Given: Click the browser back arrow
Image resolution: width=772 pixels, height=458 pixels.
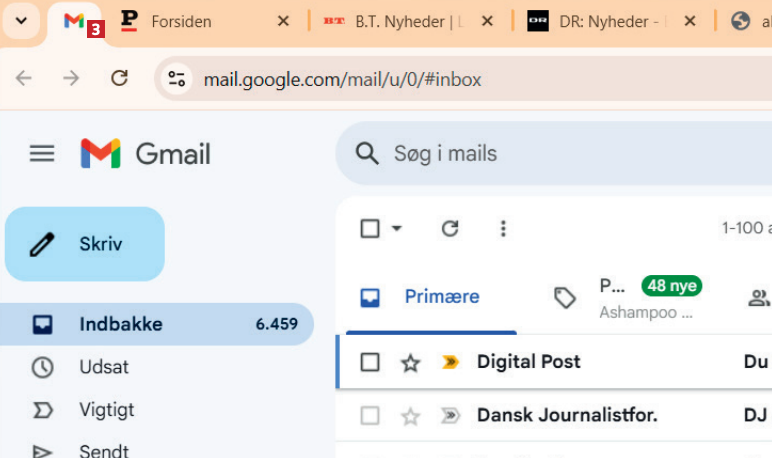Looking at the screenshot, I should tap(24, 78).
